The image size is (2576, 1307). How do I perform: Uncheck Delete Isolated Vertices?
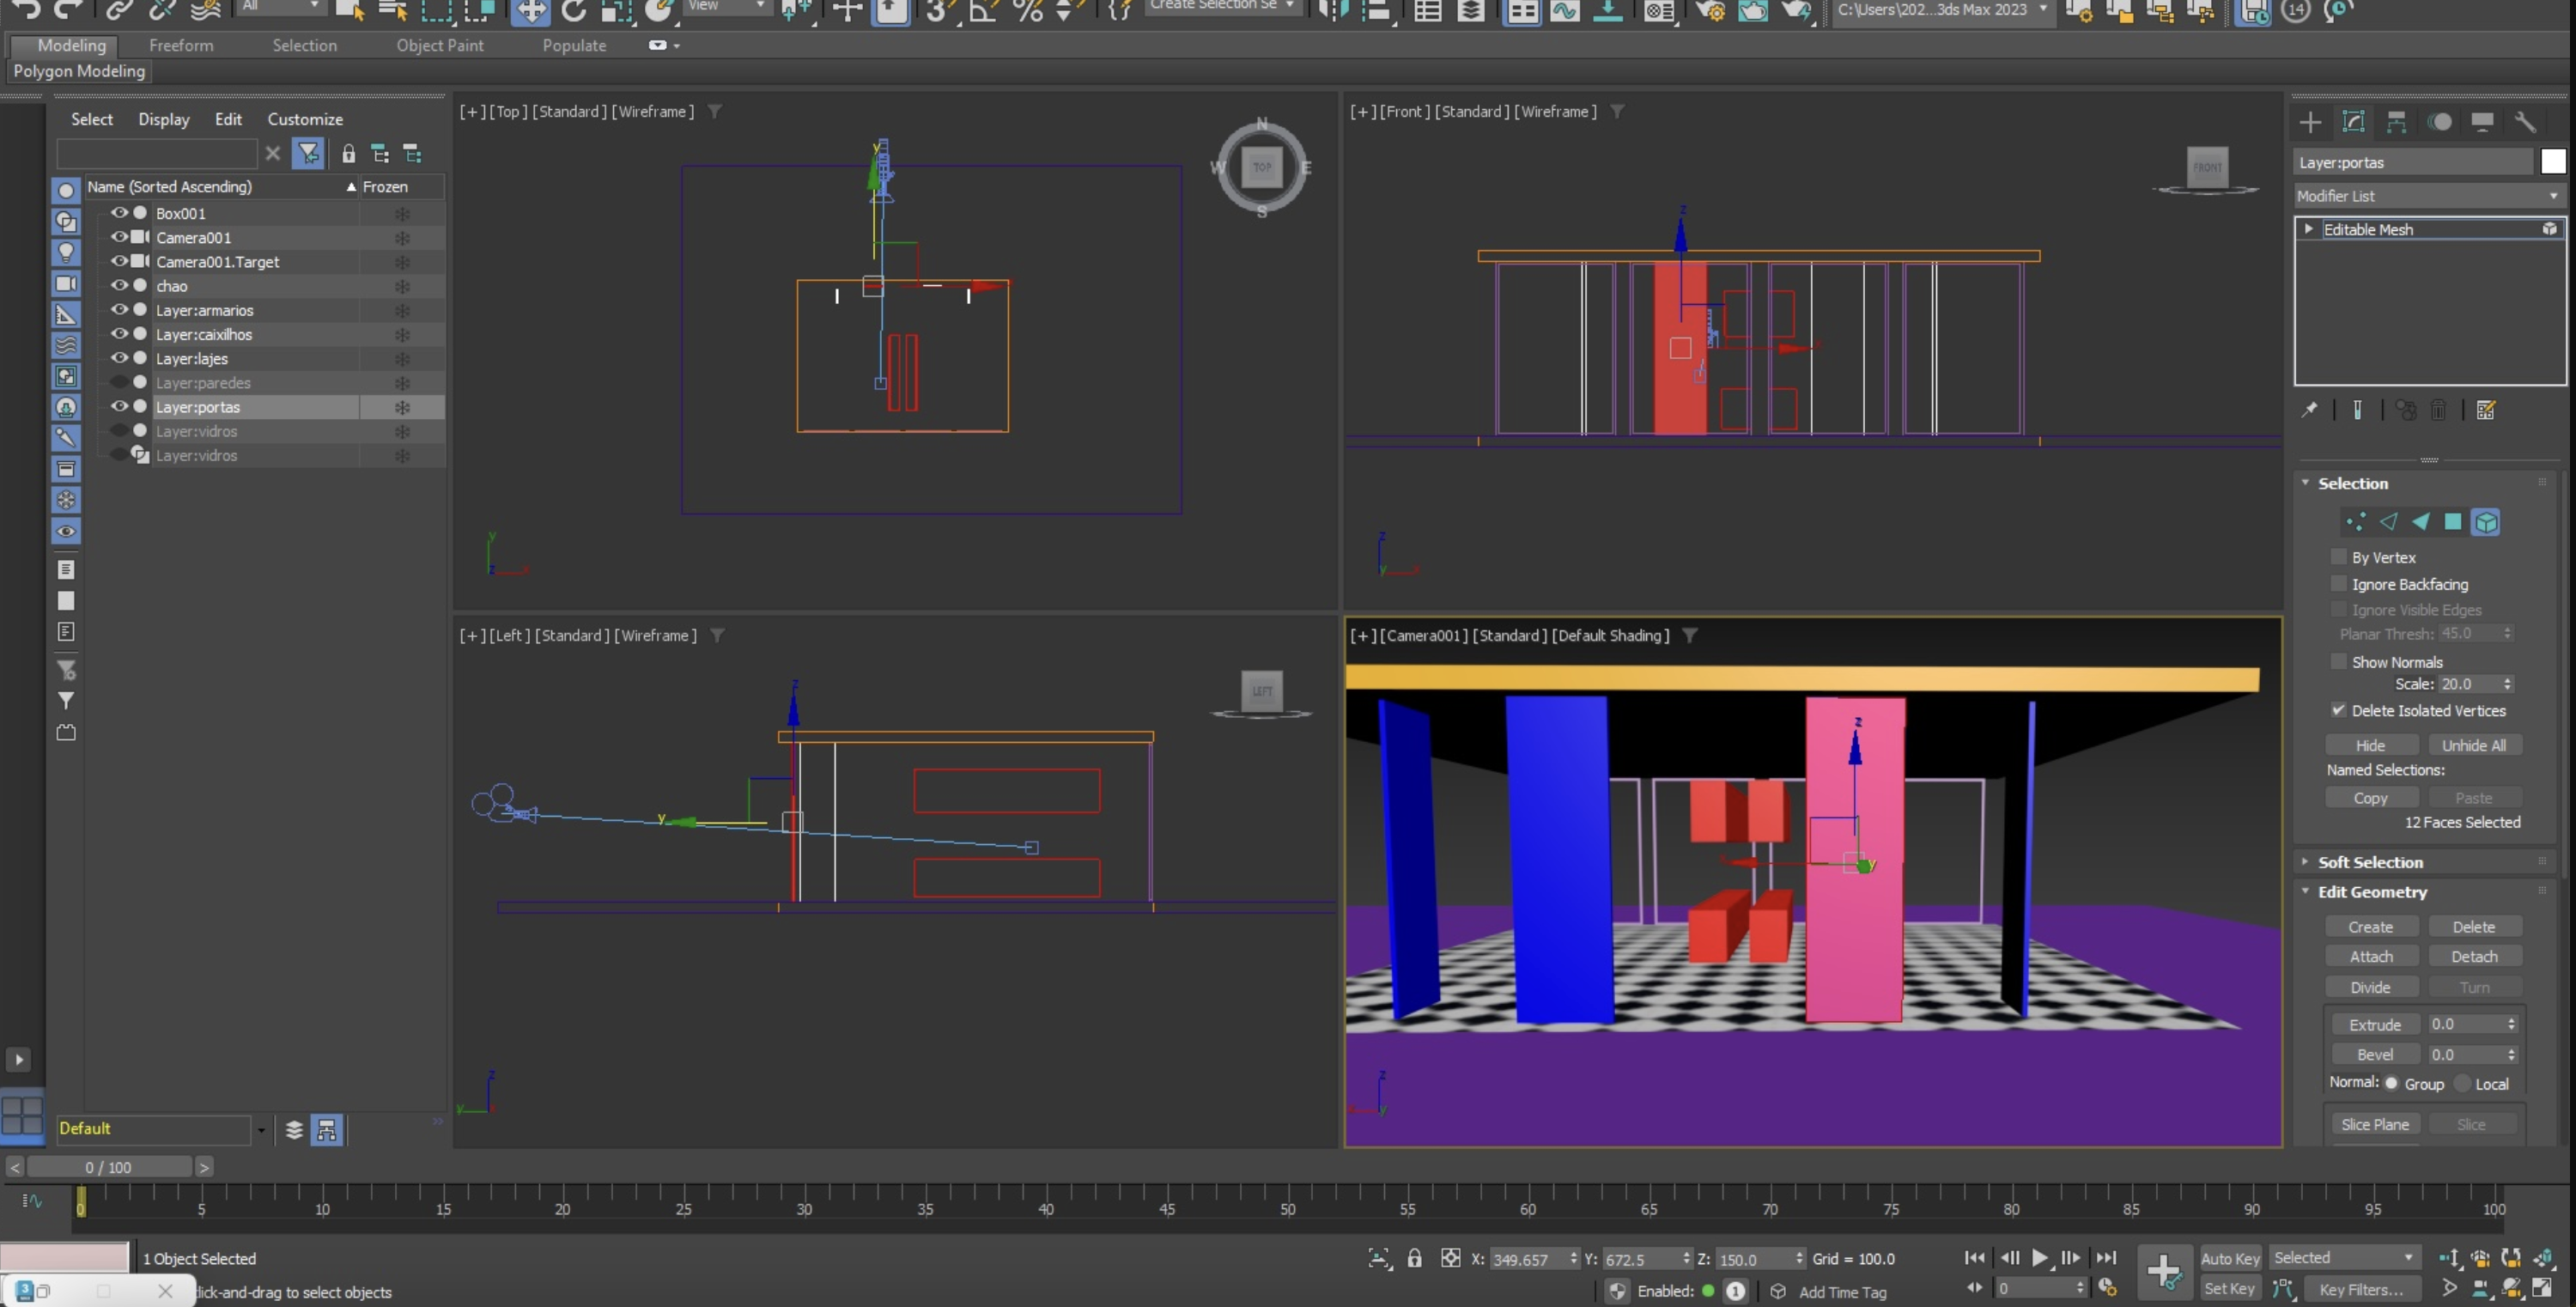[2338, 710]
